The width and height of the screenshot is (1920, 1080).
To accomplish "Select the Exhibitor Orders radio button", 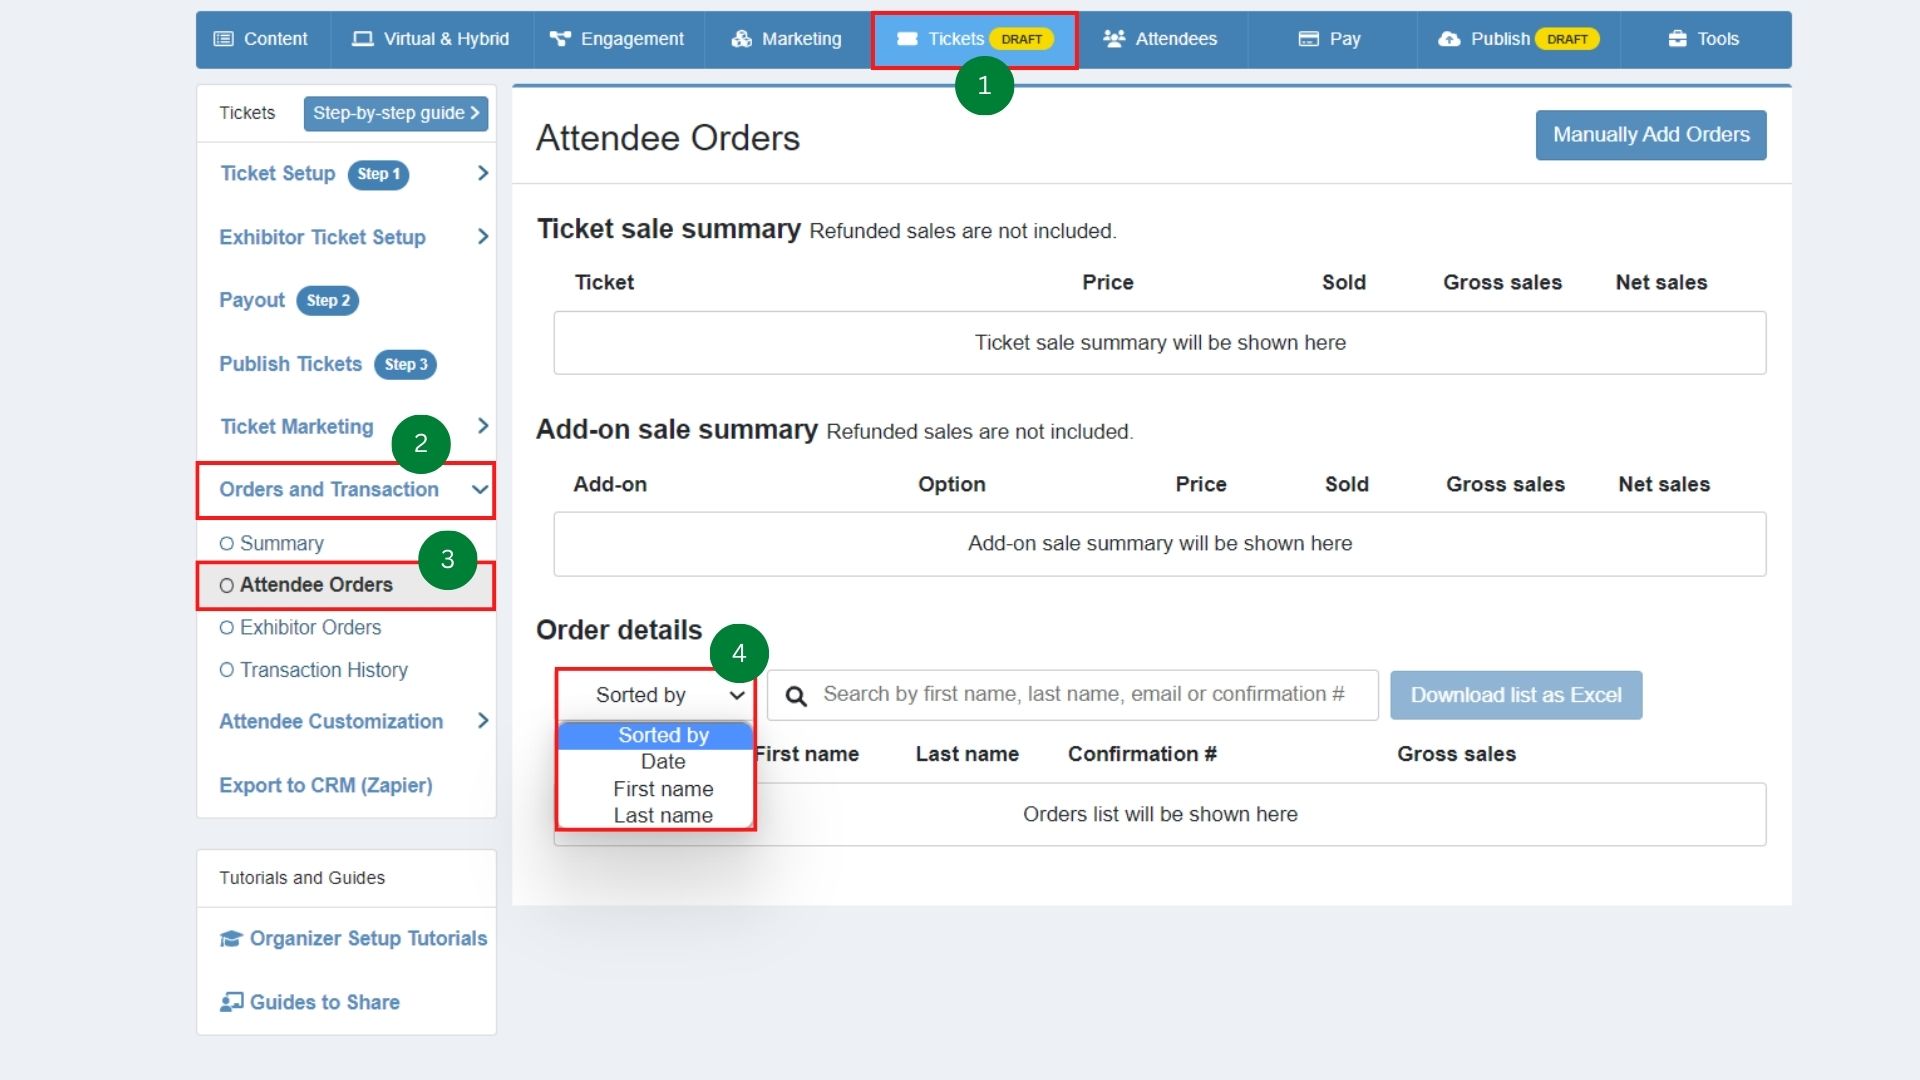I will click(226, 628).
